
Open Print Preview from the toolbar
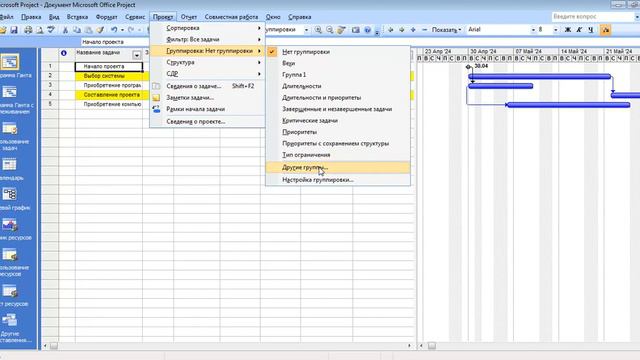(x=40, y=30)
